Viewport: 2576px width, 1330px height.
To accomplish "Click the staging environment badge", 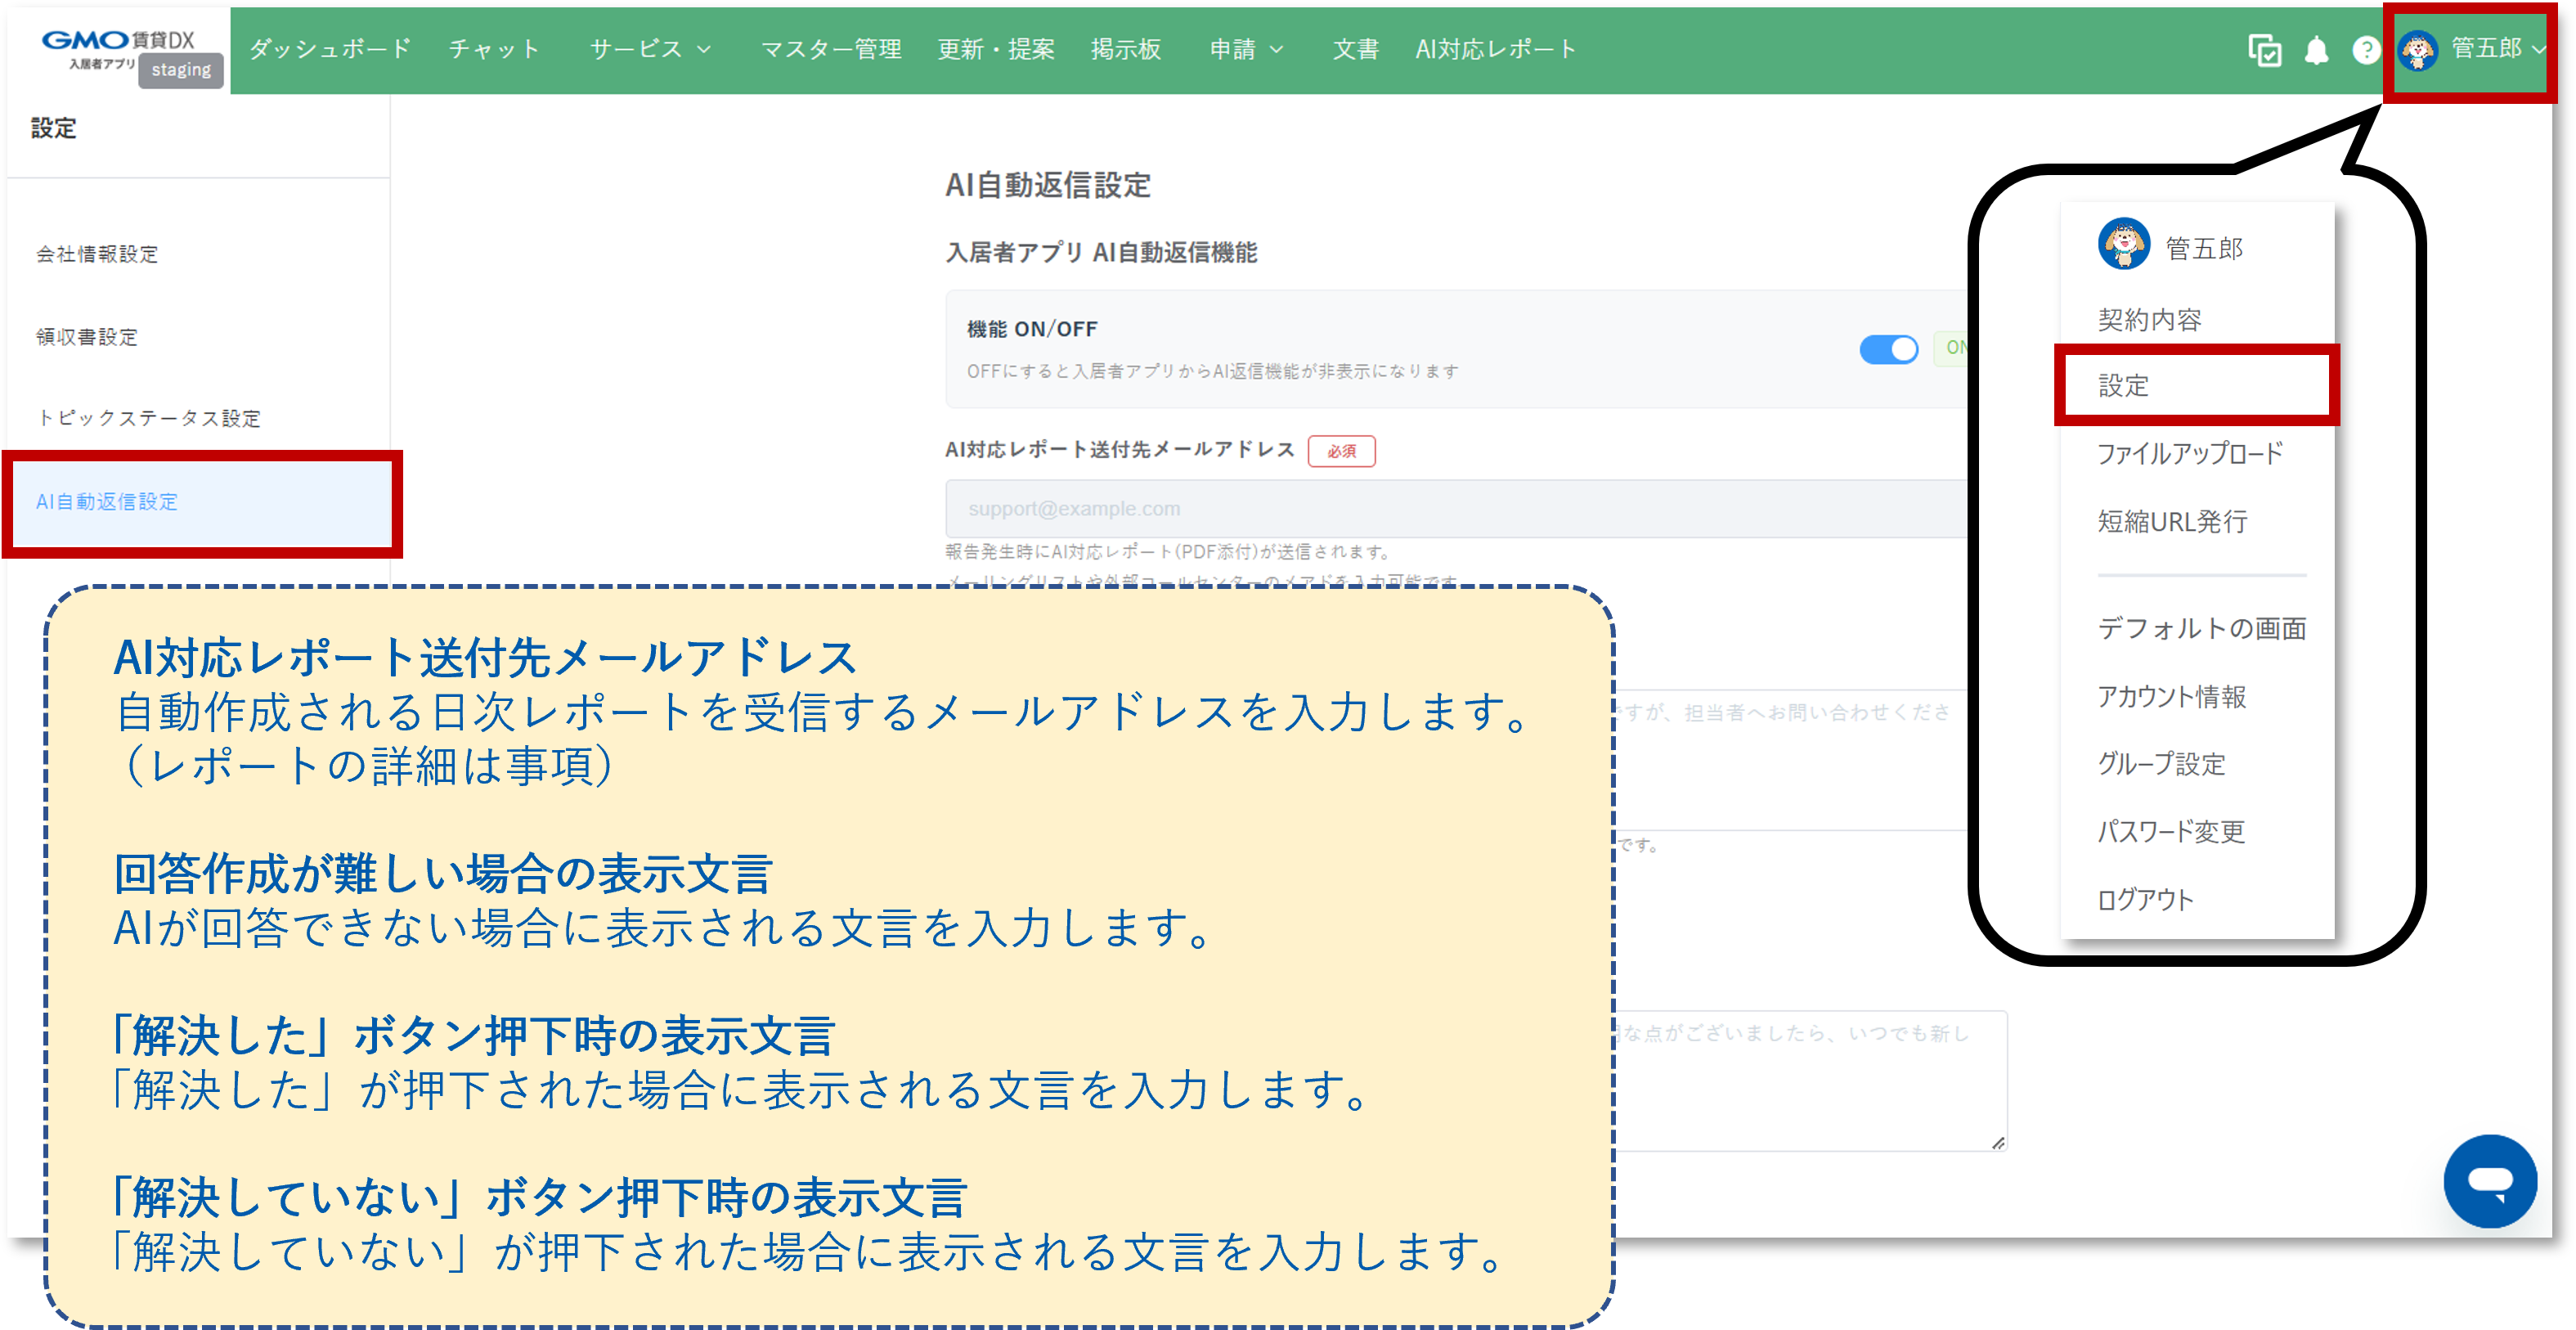I will click(x=181, y=70).
